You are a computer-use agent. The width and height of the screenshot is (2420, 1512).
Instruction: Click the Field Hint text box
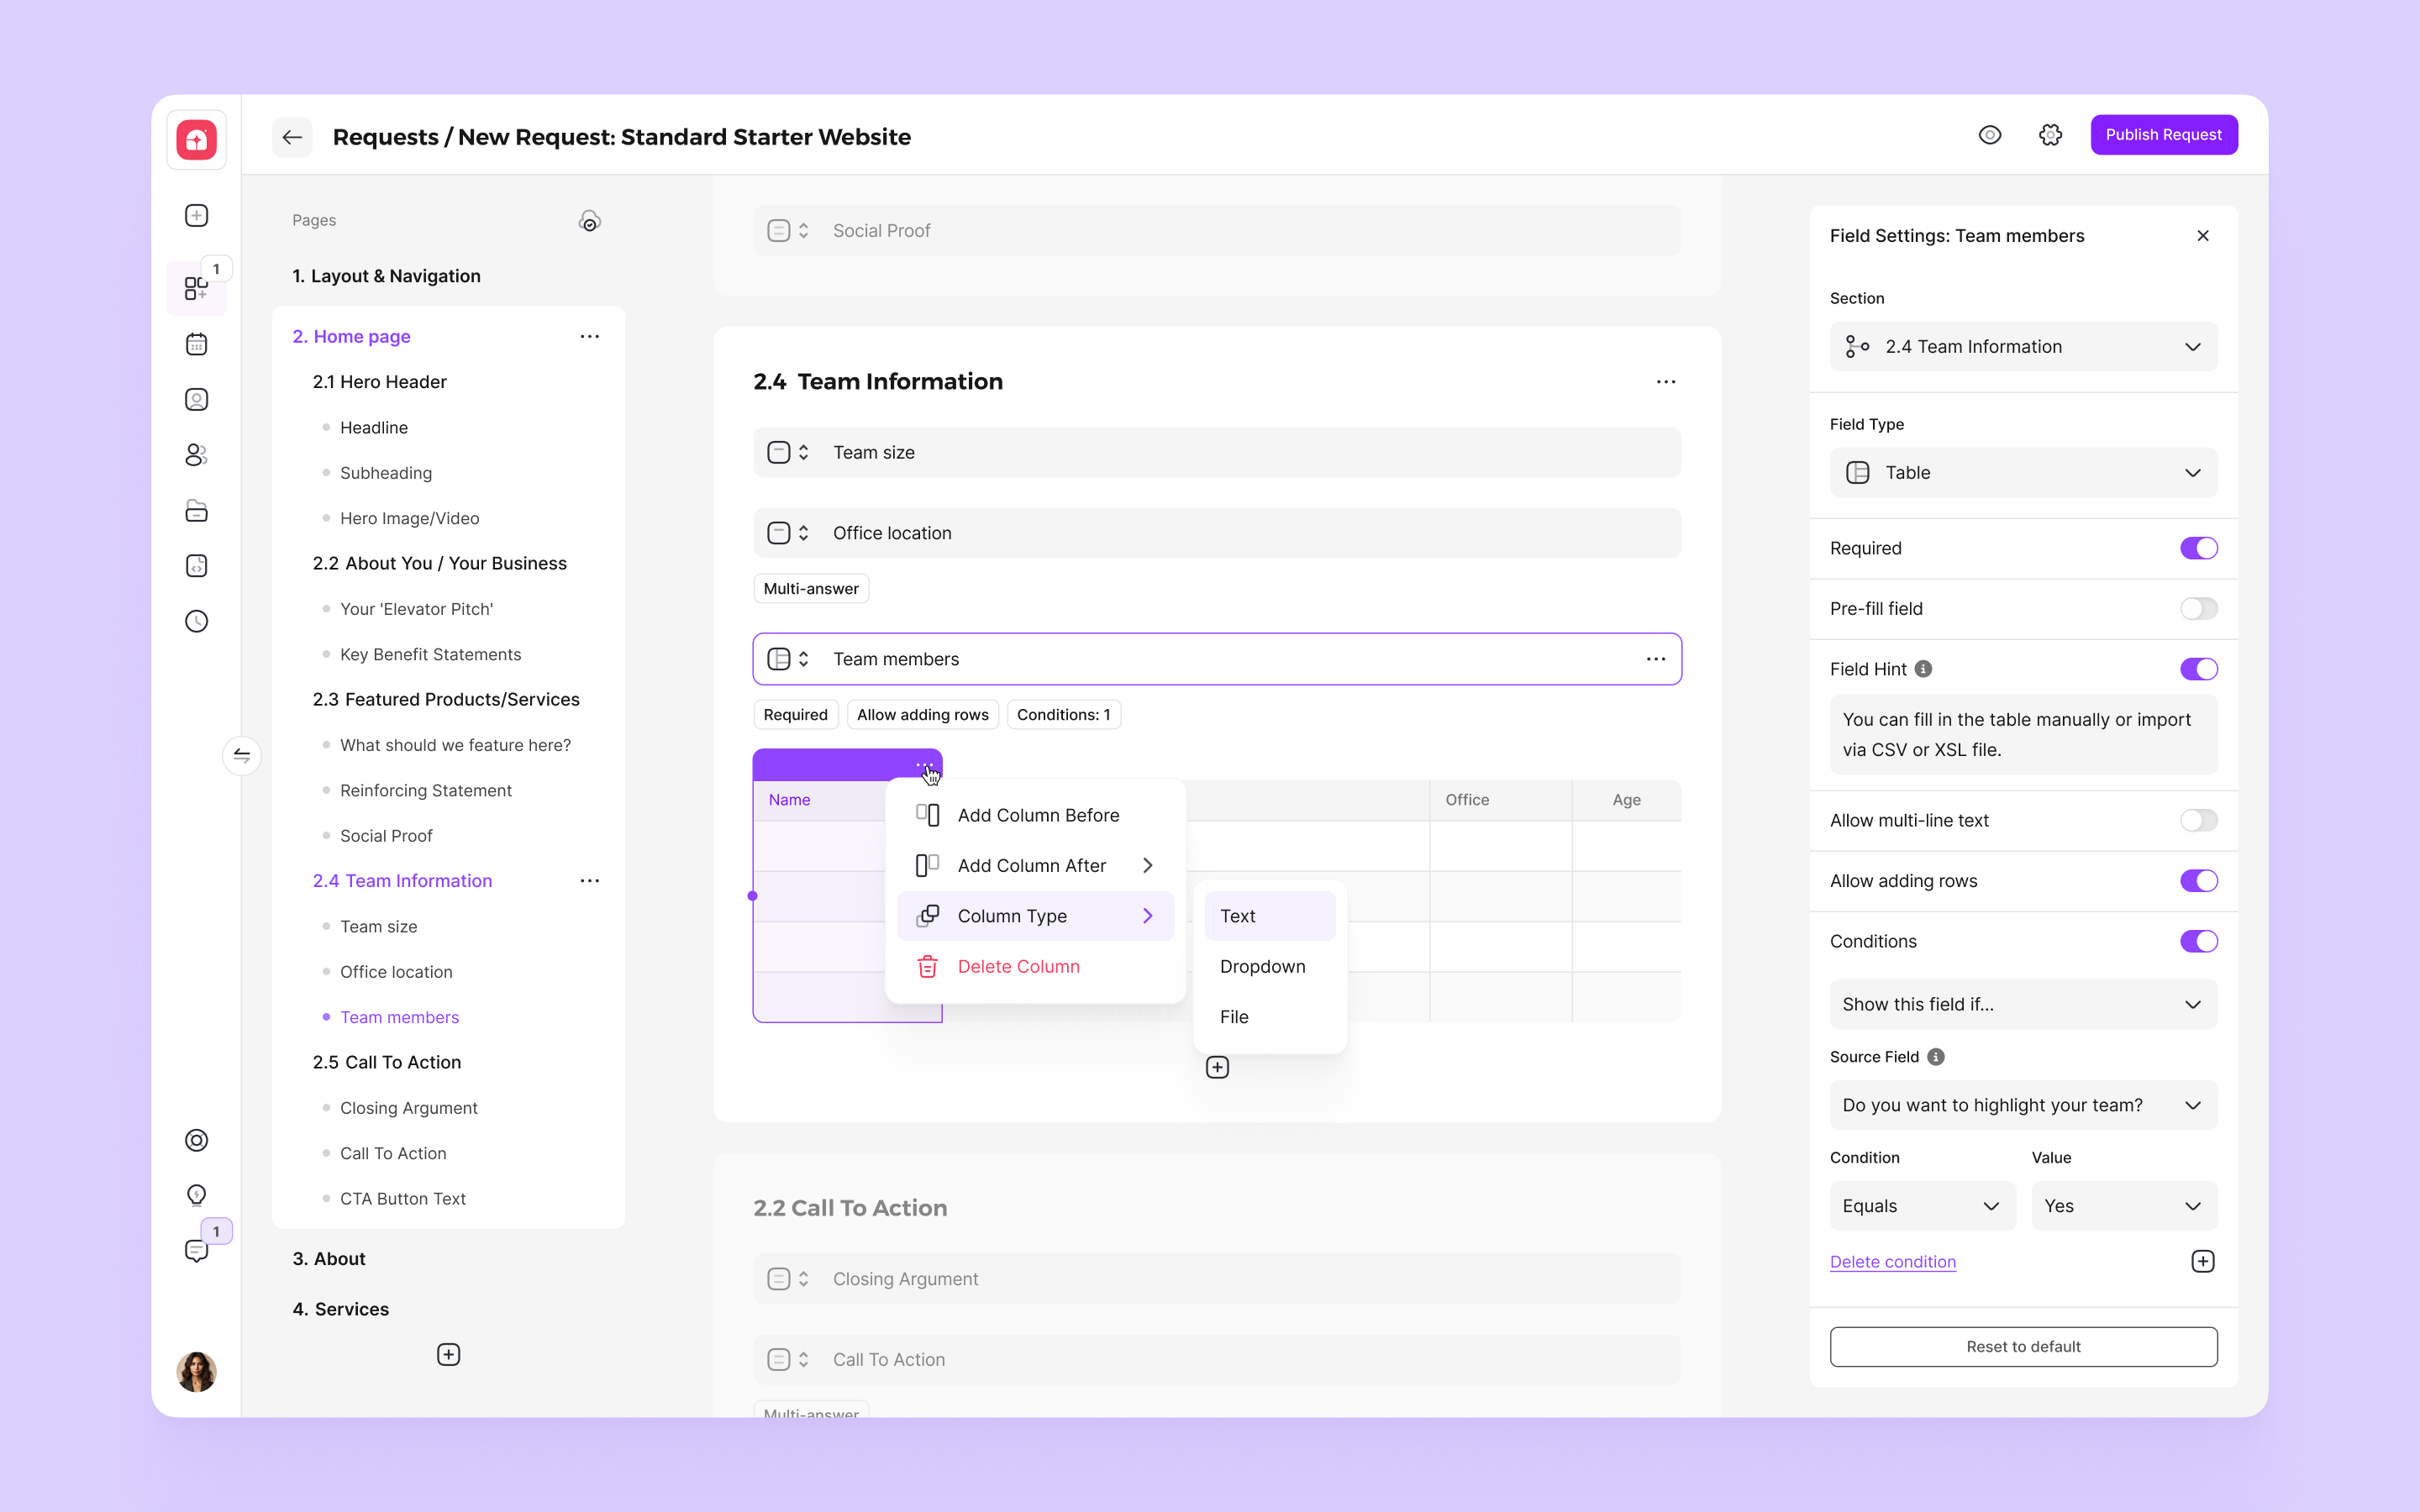coord(2023,734)
